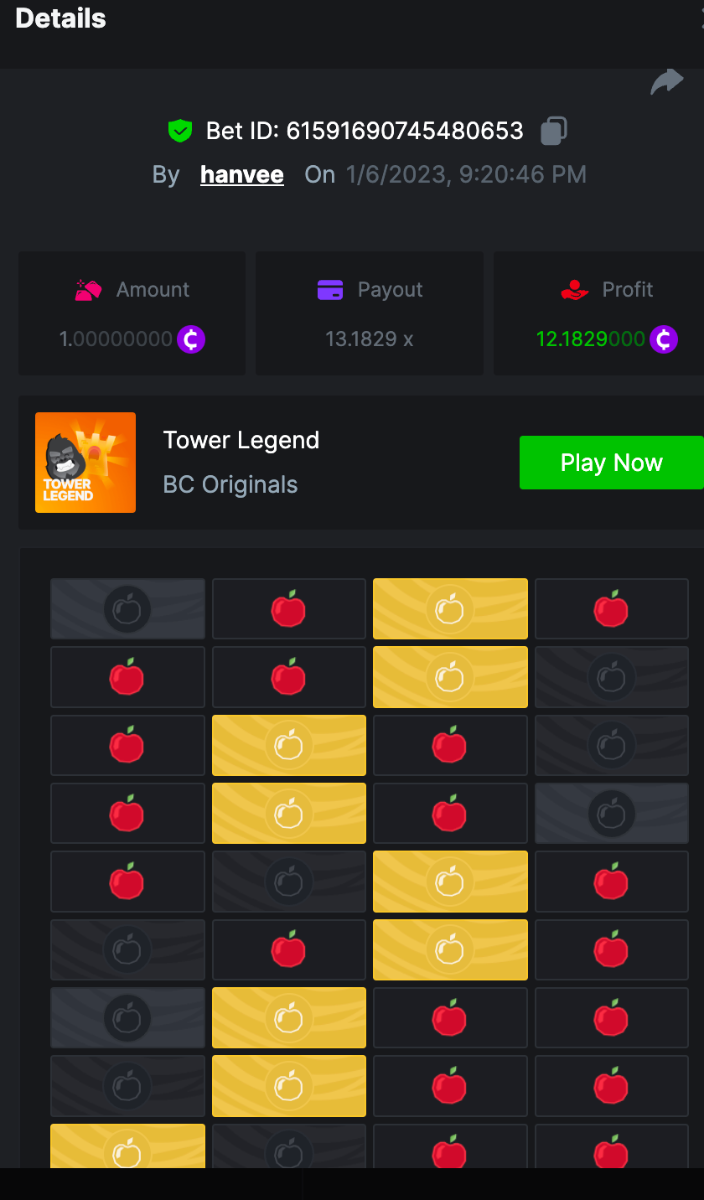Click the bet date 1/6/2023 timestamp
704x1200 pixels.
coord(466,175)
